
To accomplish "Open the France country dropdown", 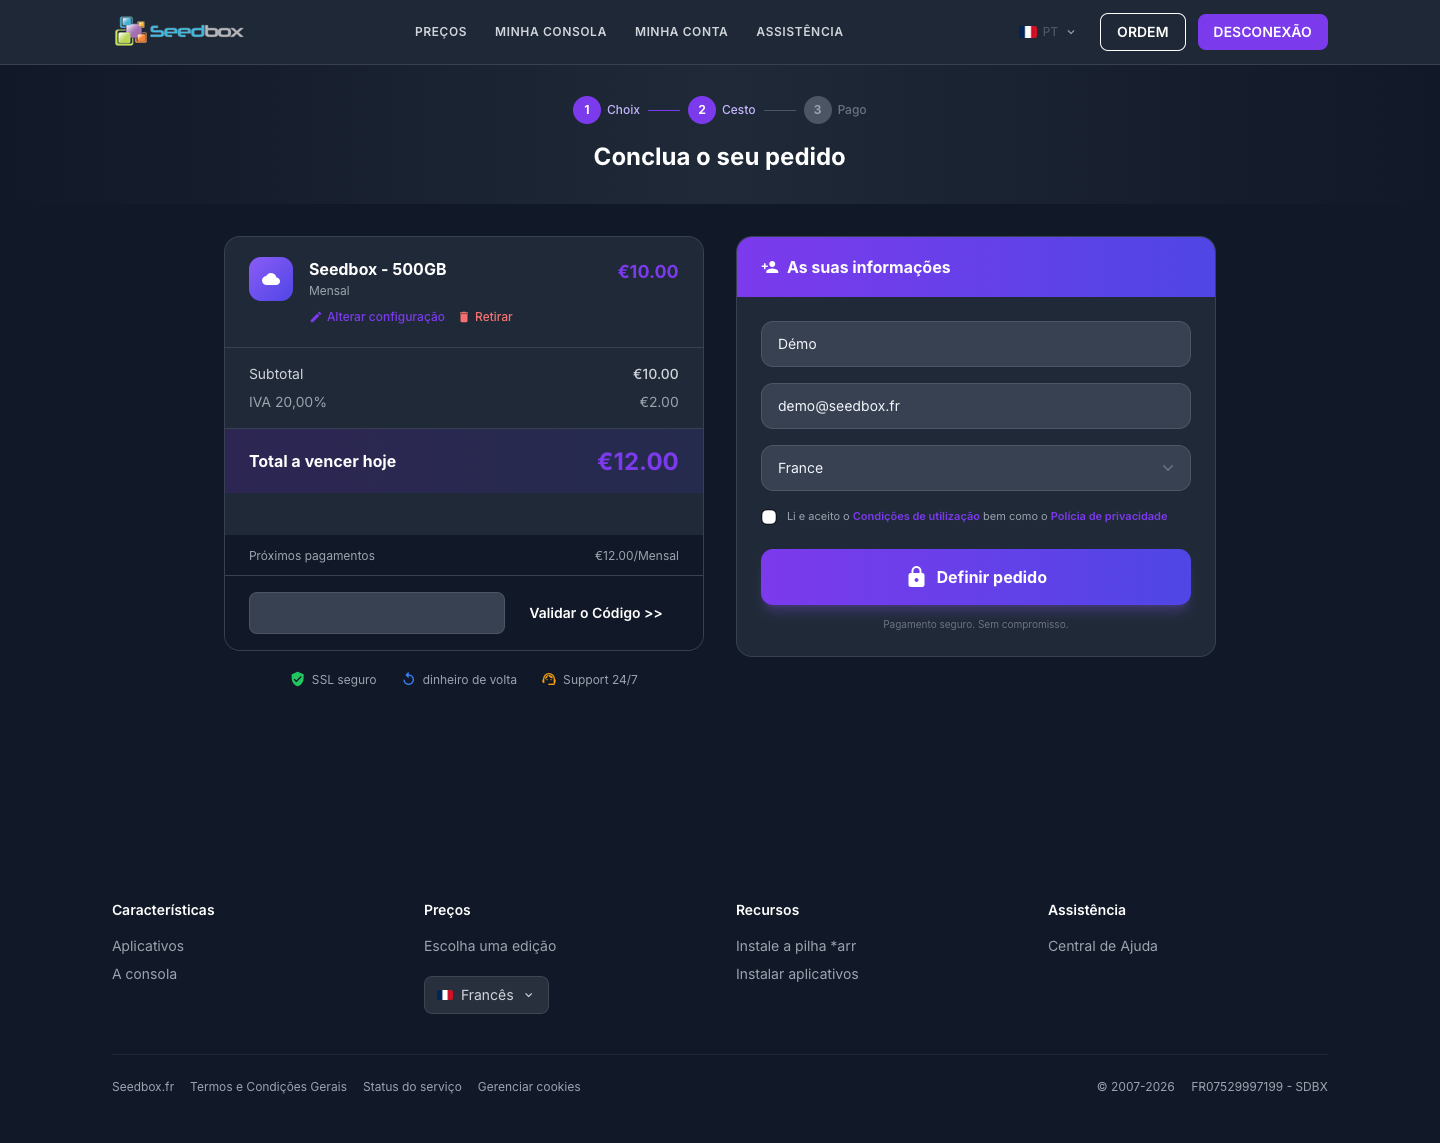I will (x=976, y=468).
